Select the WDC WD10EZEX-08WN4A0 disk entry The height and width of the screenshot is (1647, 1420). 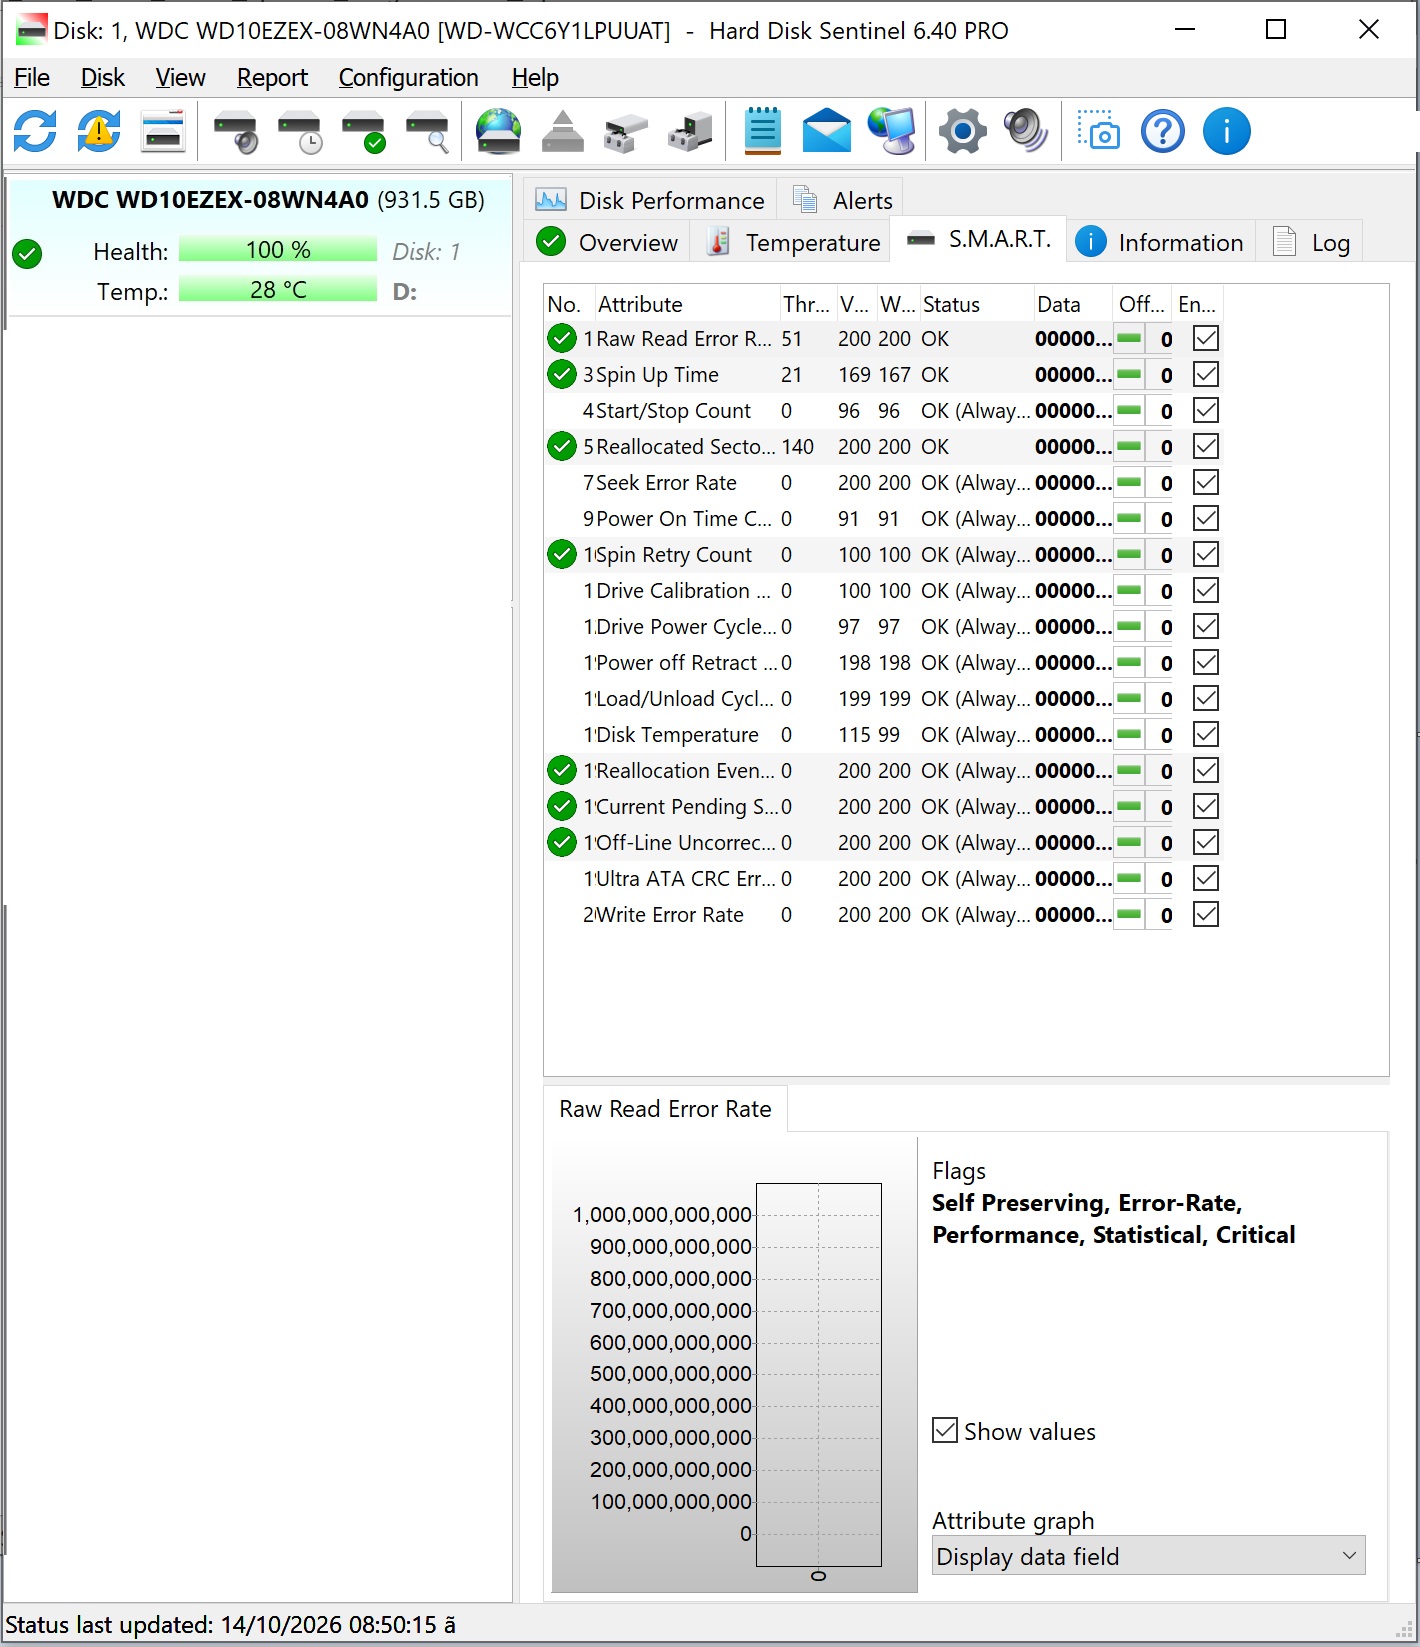pyautogui.click(x=260, y=246)
